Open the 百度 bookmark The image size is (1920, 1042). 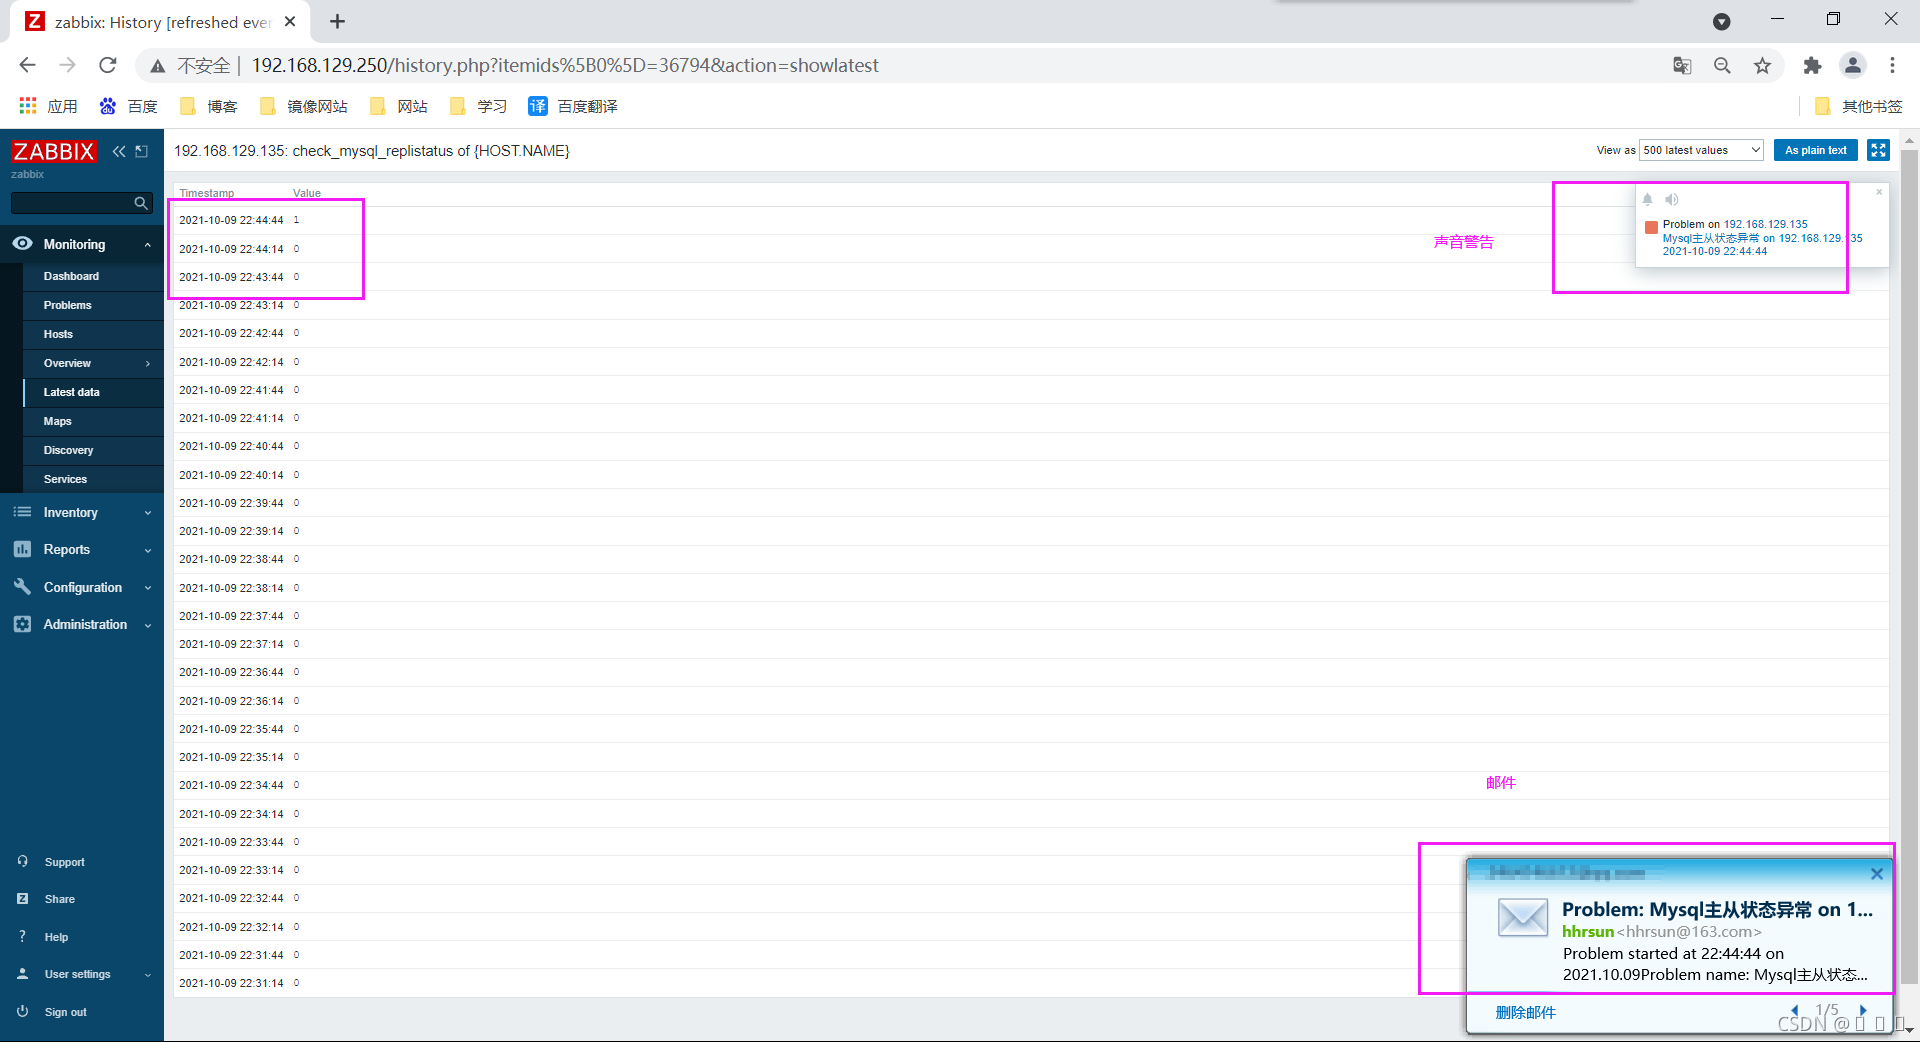point(128,106)
